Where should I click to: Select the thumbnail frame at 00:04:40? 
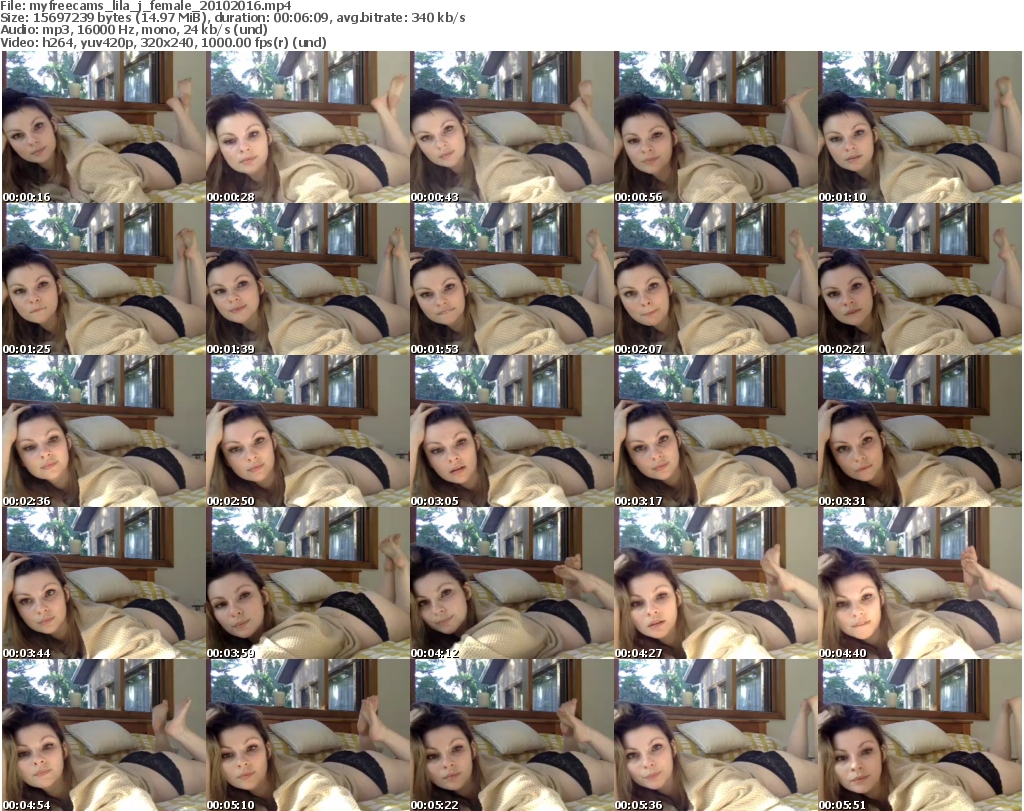[920, 583]
